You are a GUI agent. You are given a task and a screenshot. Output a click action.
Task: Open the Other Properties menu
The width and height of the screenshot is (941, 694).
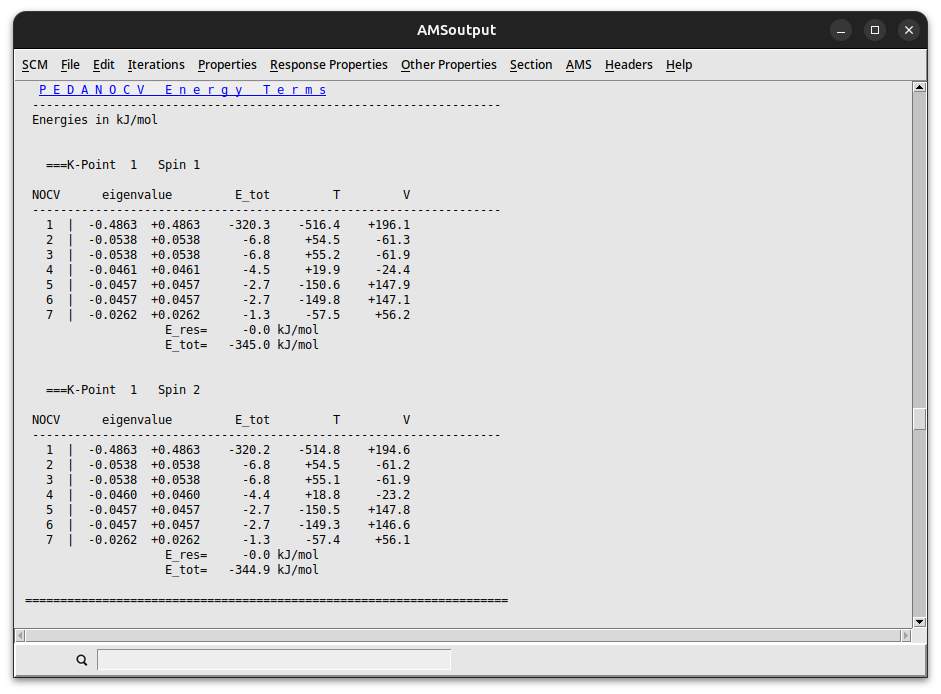pyautogui.click(x=448, y=64)
